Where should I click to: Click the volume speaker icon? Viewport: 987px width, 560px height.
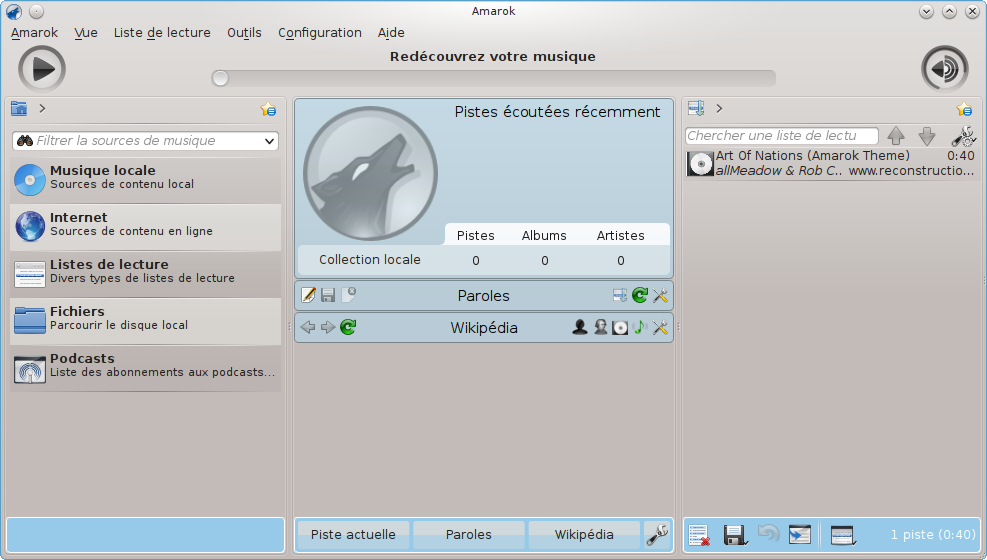pyautogui.click(x=944, y=69)
